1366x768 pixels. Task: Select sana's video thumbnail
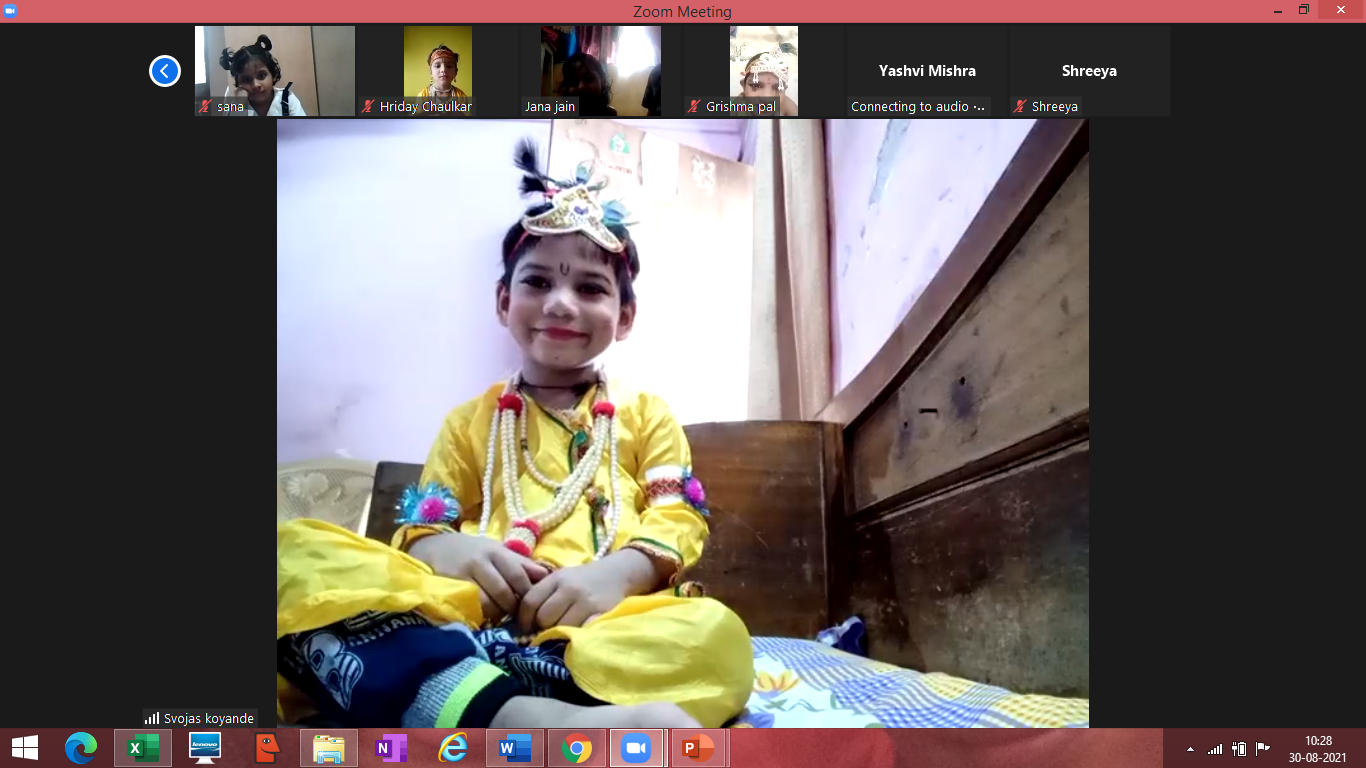pyautogui.click(x=275, y=71)
